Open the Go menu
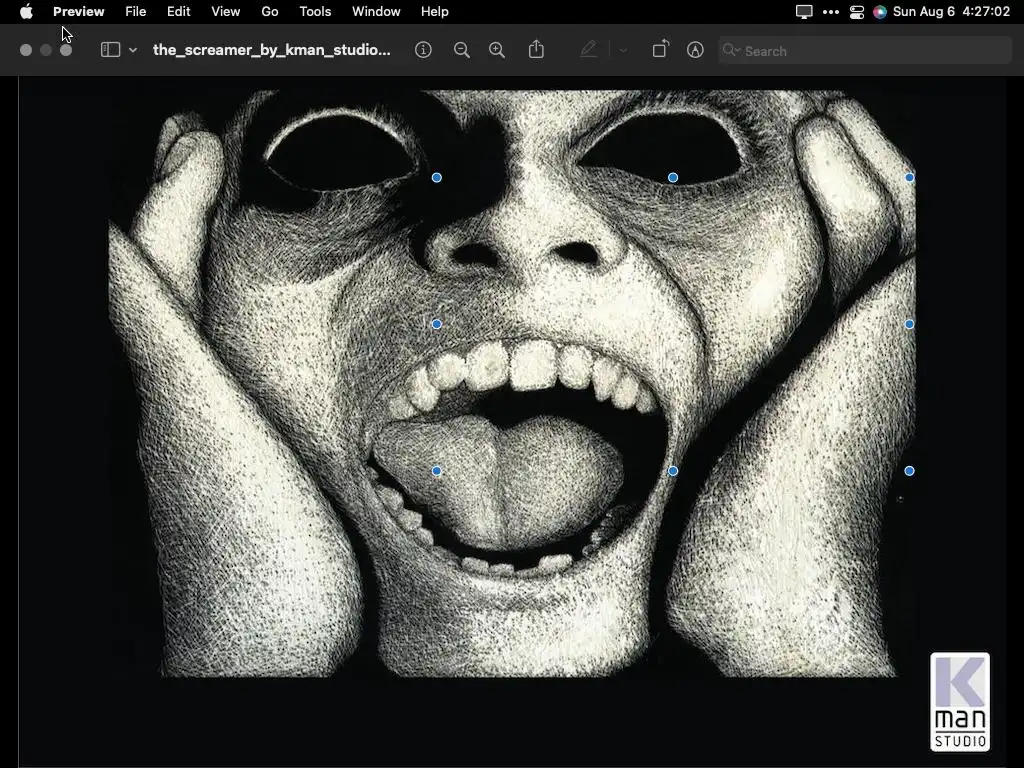 coord(270,11)
